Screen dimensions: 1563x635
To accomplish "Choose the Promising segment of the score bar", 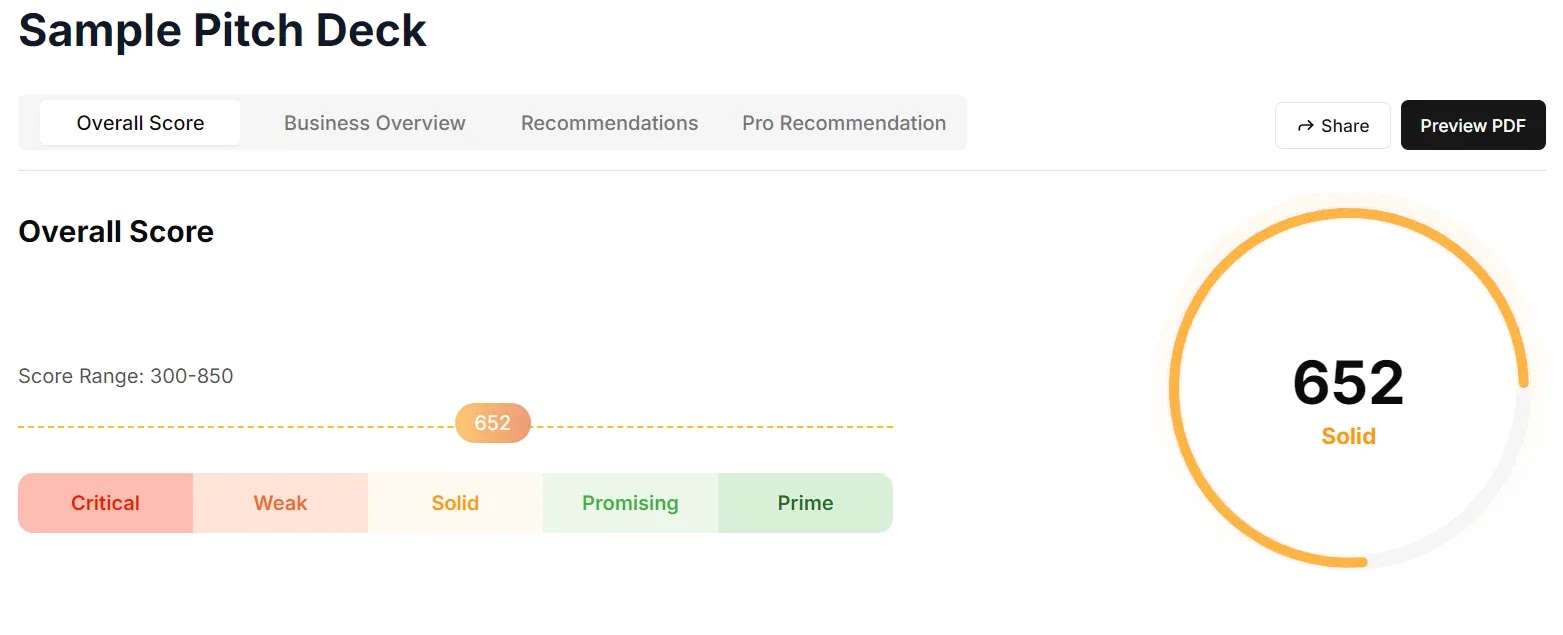I will (x=630, y=503).
